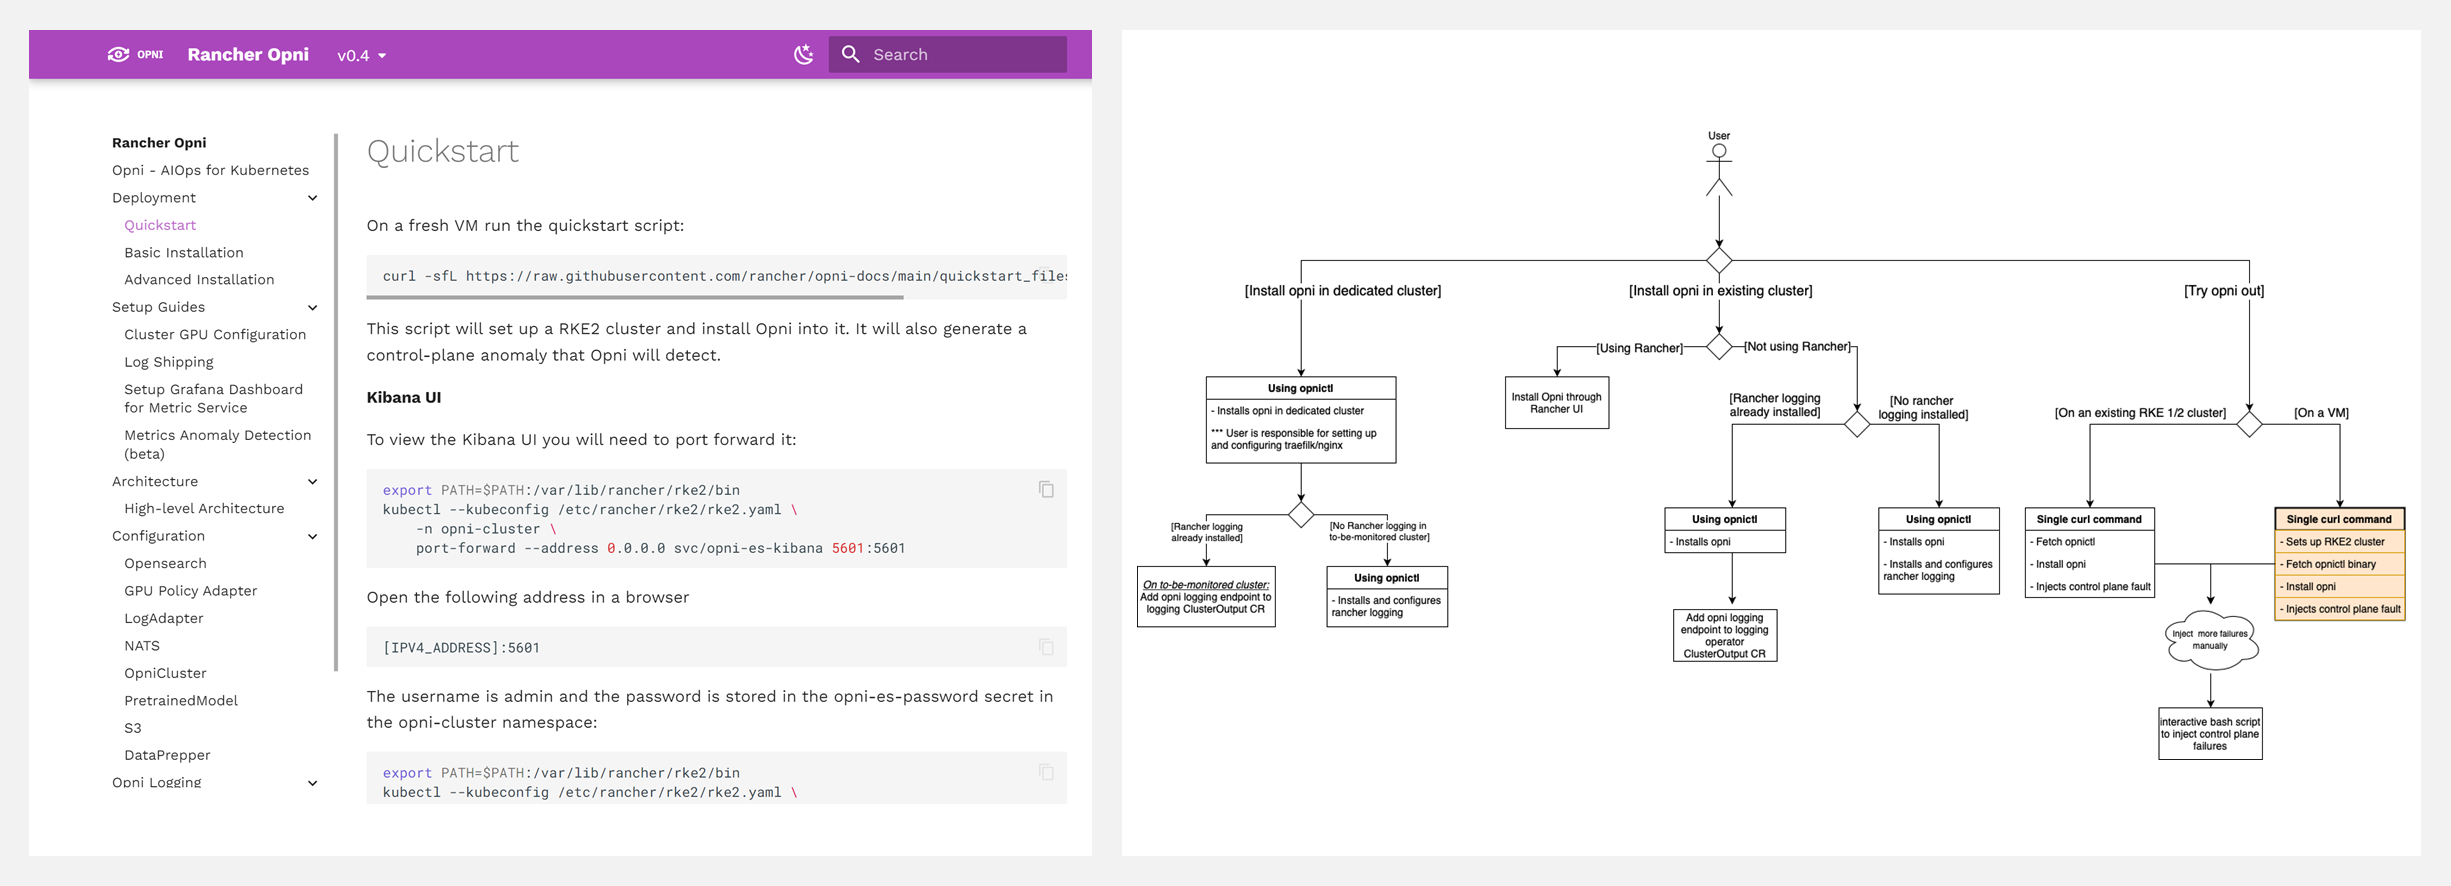The height and width of the screenshot is (886, 2451).
Task: Open the OpniCluster configuration page
Action: [165, 673]
